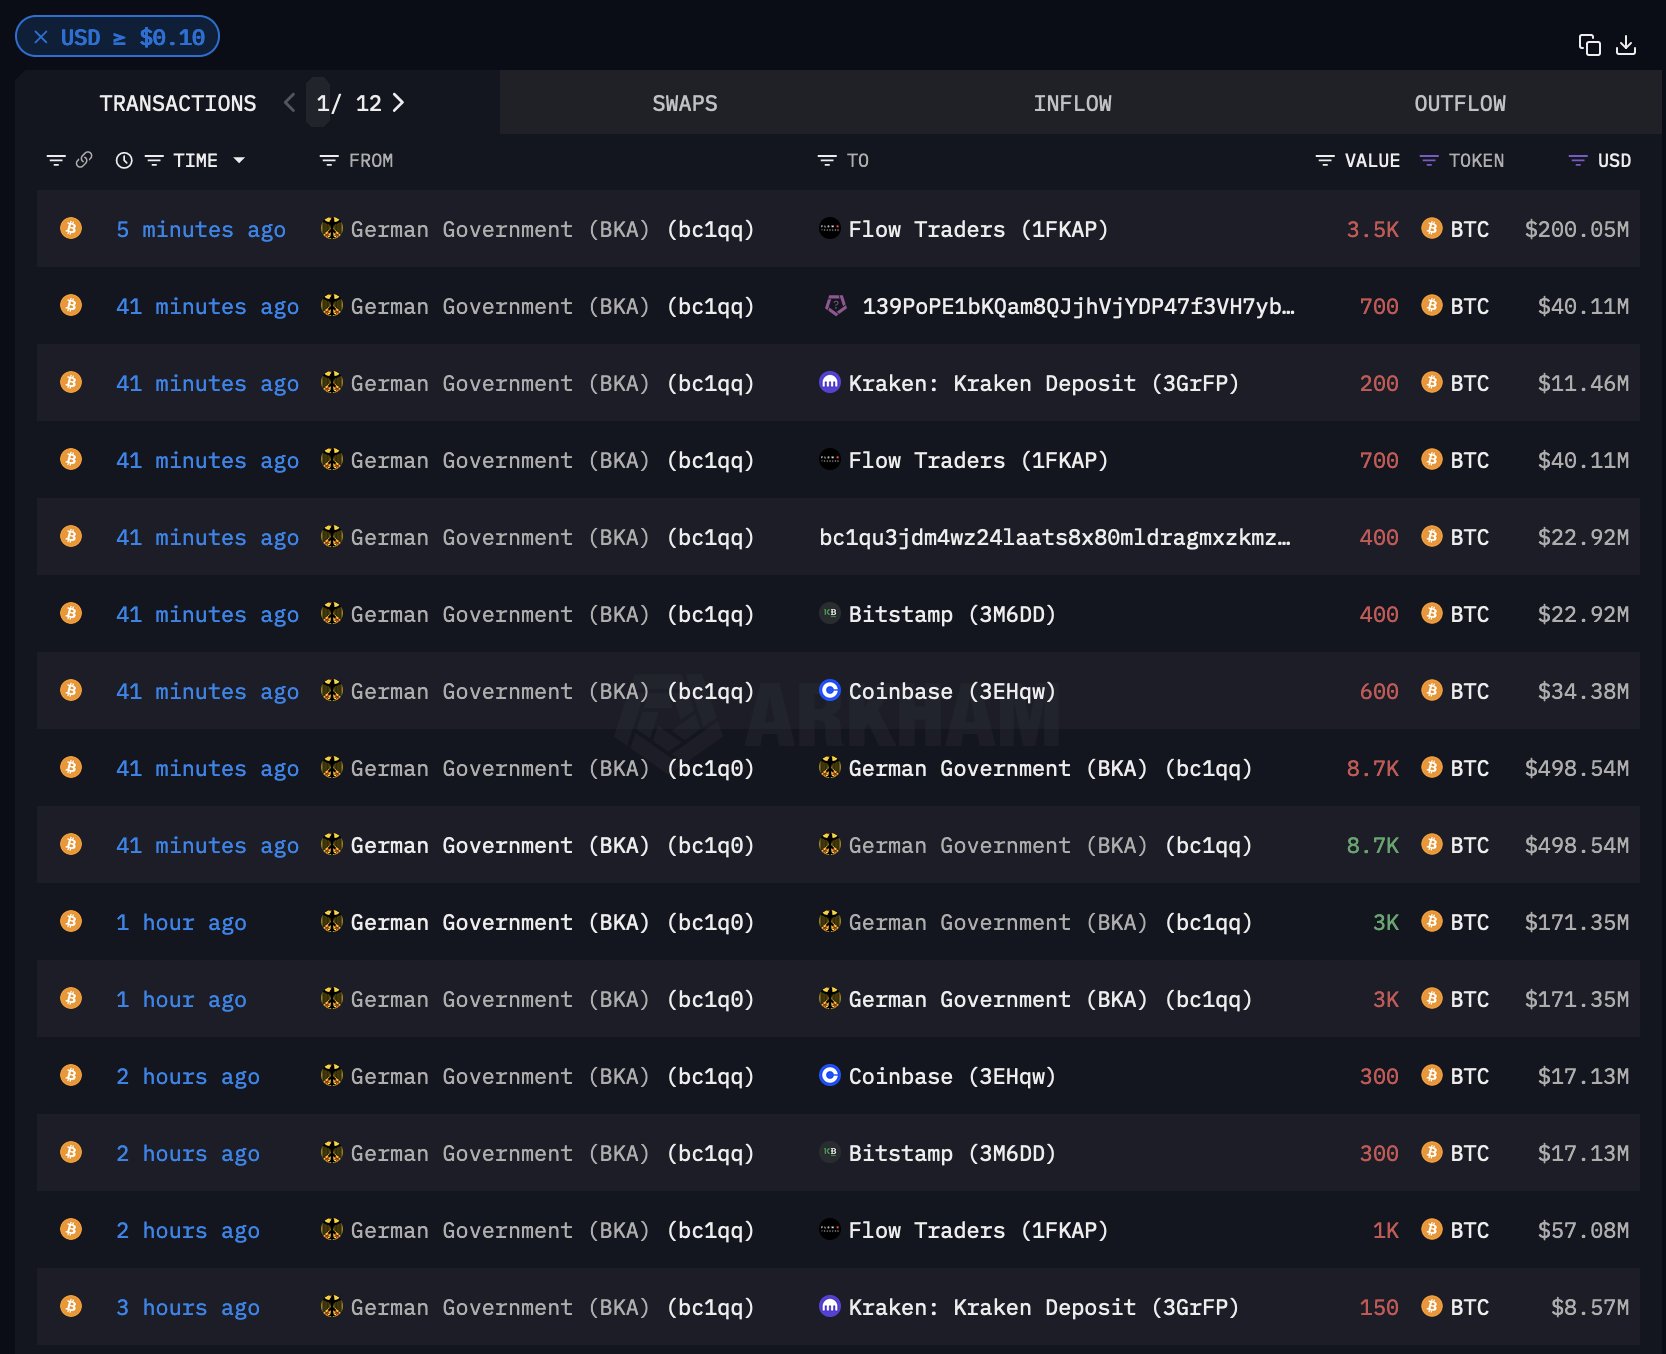Click the link icon in table header
Image resolution: width=1666 pixels, height=1354 pixels.
click(x=84, y=160)
